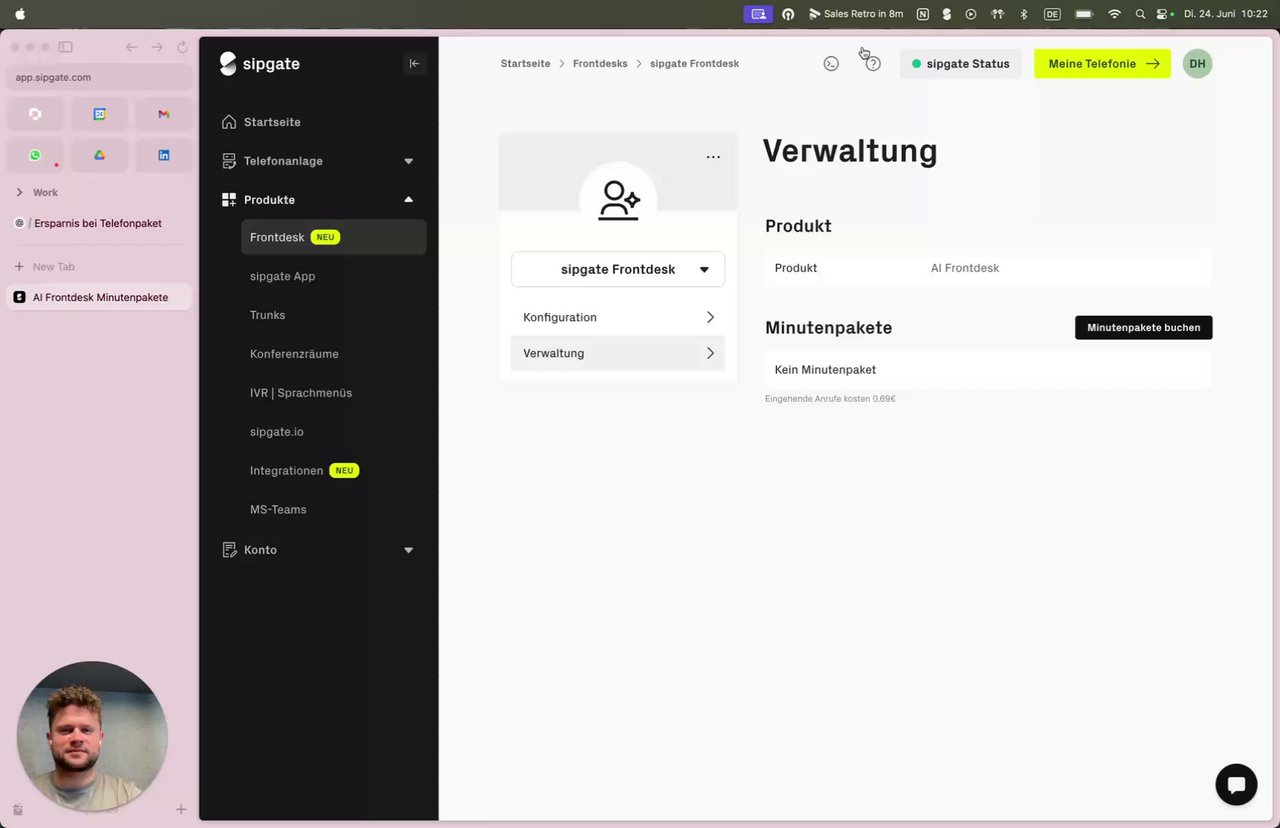This screenshot has width=1280, height=828.
Task: Open the pinned WhatsApp tab
Action: [35, 155]
